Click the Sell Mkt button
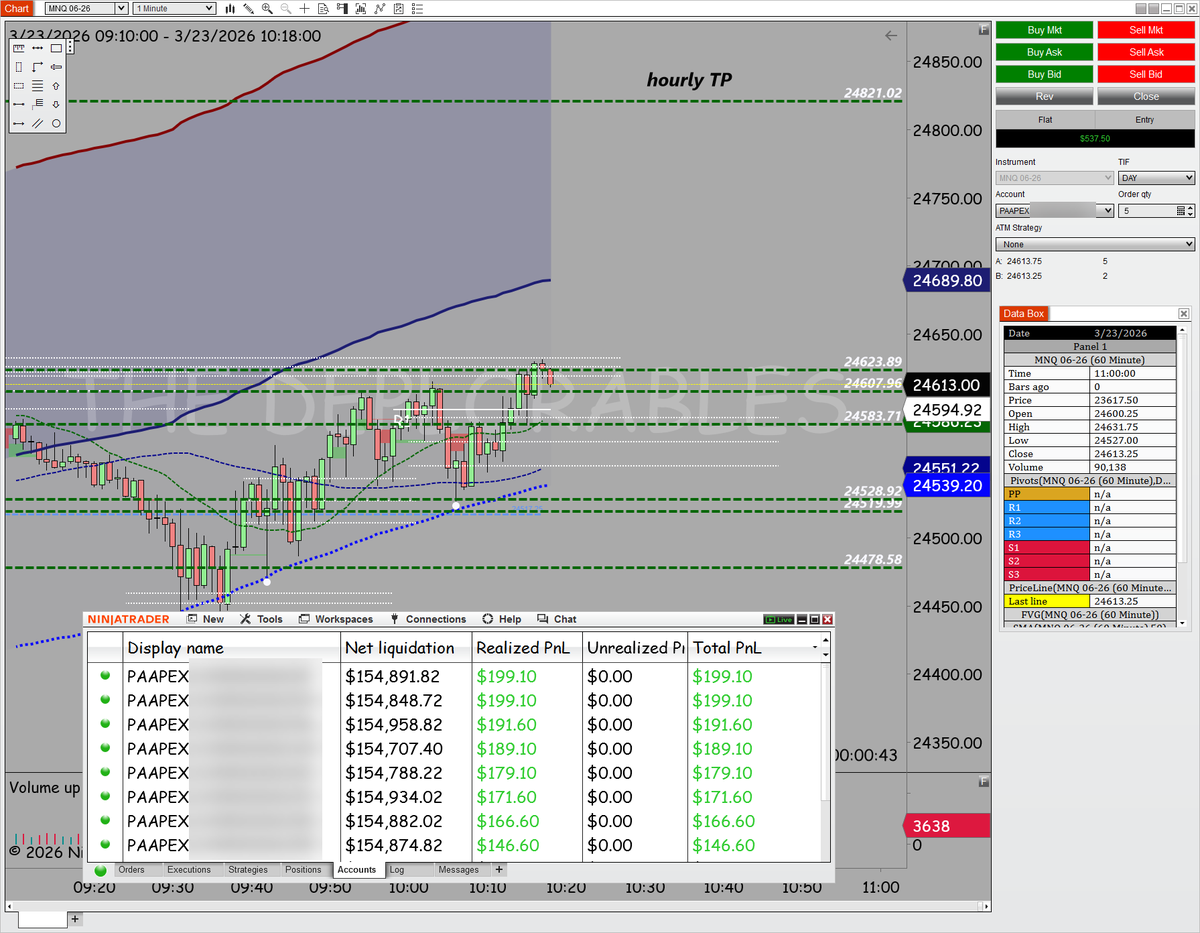Screen dimensions: 1200x933 coord(1146,30)
